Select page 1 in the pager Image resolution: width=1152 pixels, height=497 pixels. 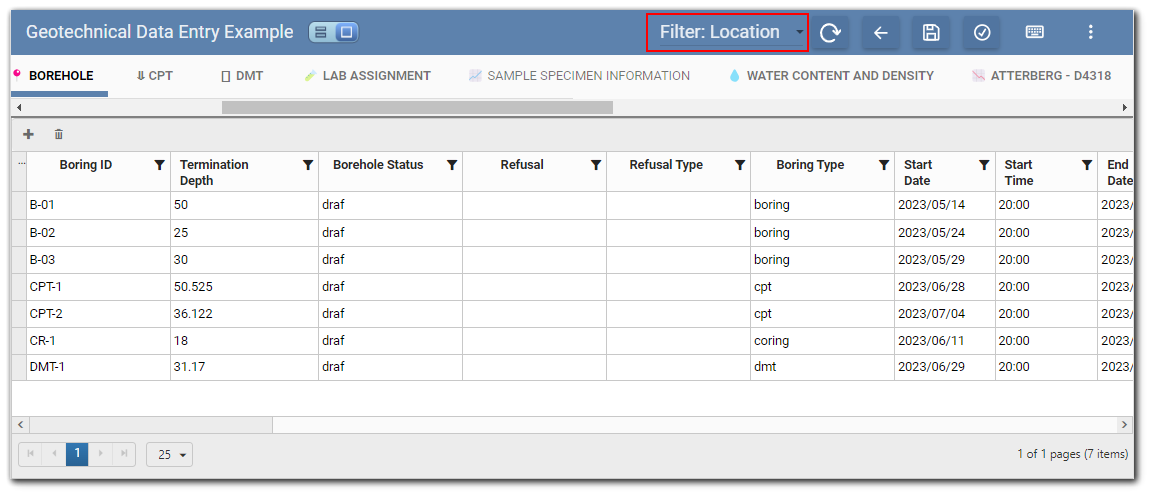77,454
